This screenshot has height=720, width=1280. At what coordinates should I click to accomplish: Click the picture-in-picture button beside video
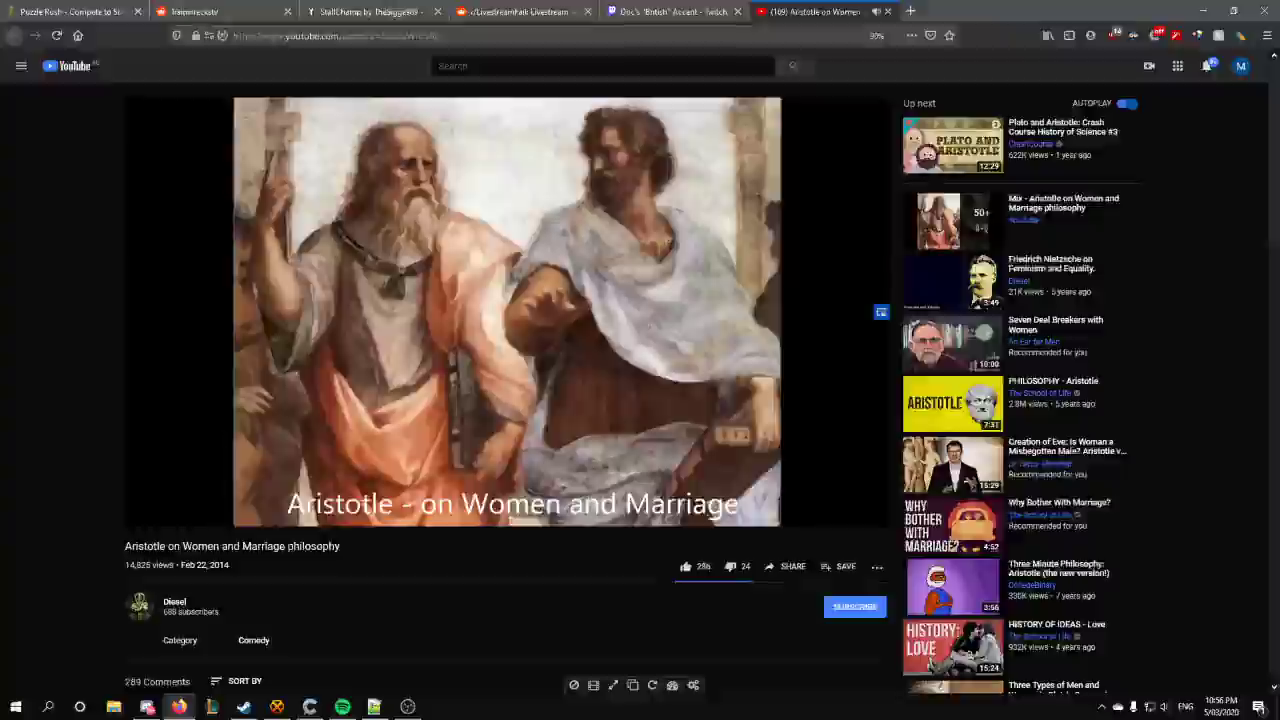pyautogui.click(x=881, y=313)
